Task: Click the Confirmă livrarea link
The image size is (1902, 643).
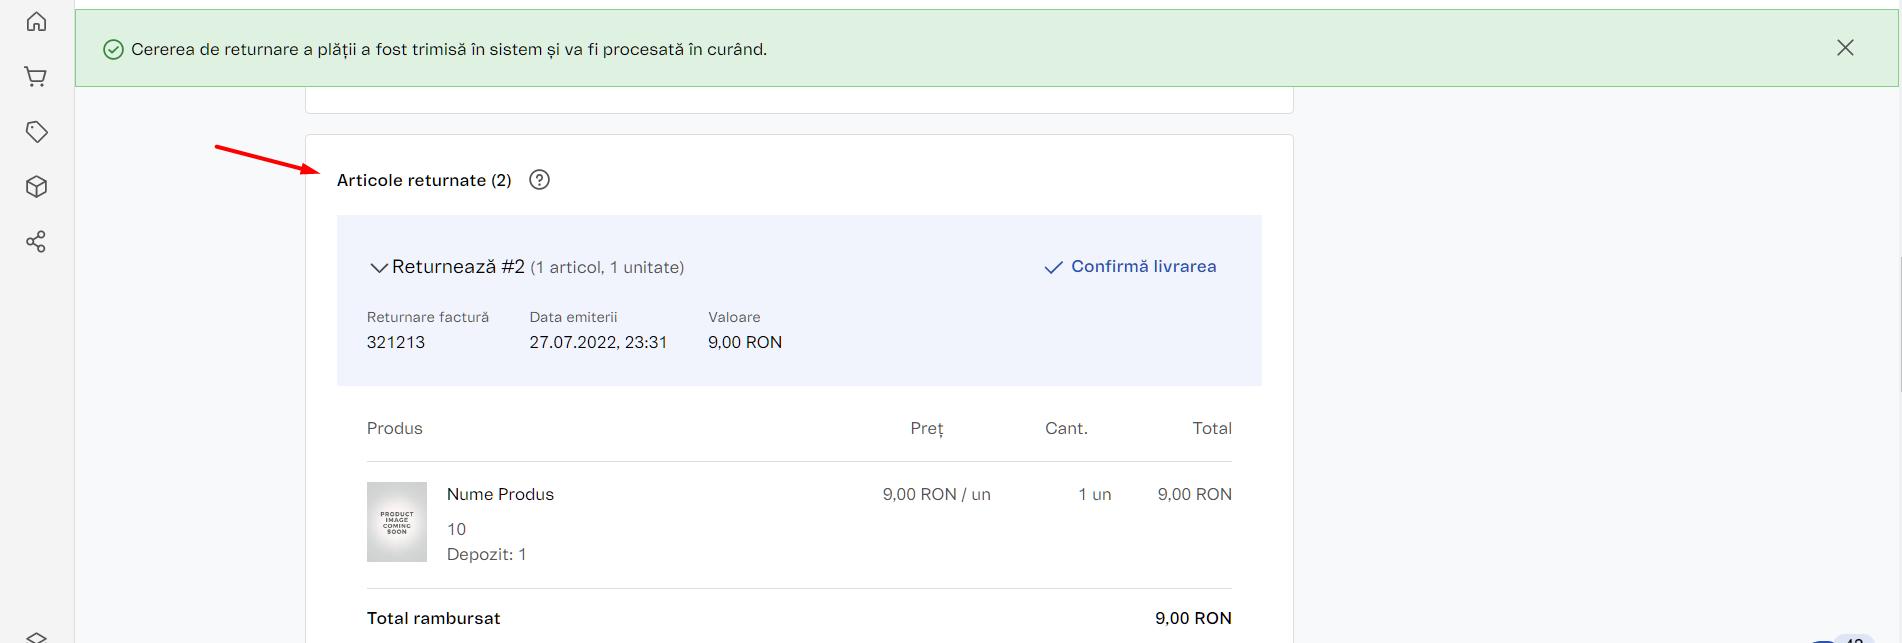Action: [x=1131, y=267]
